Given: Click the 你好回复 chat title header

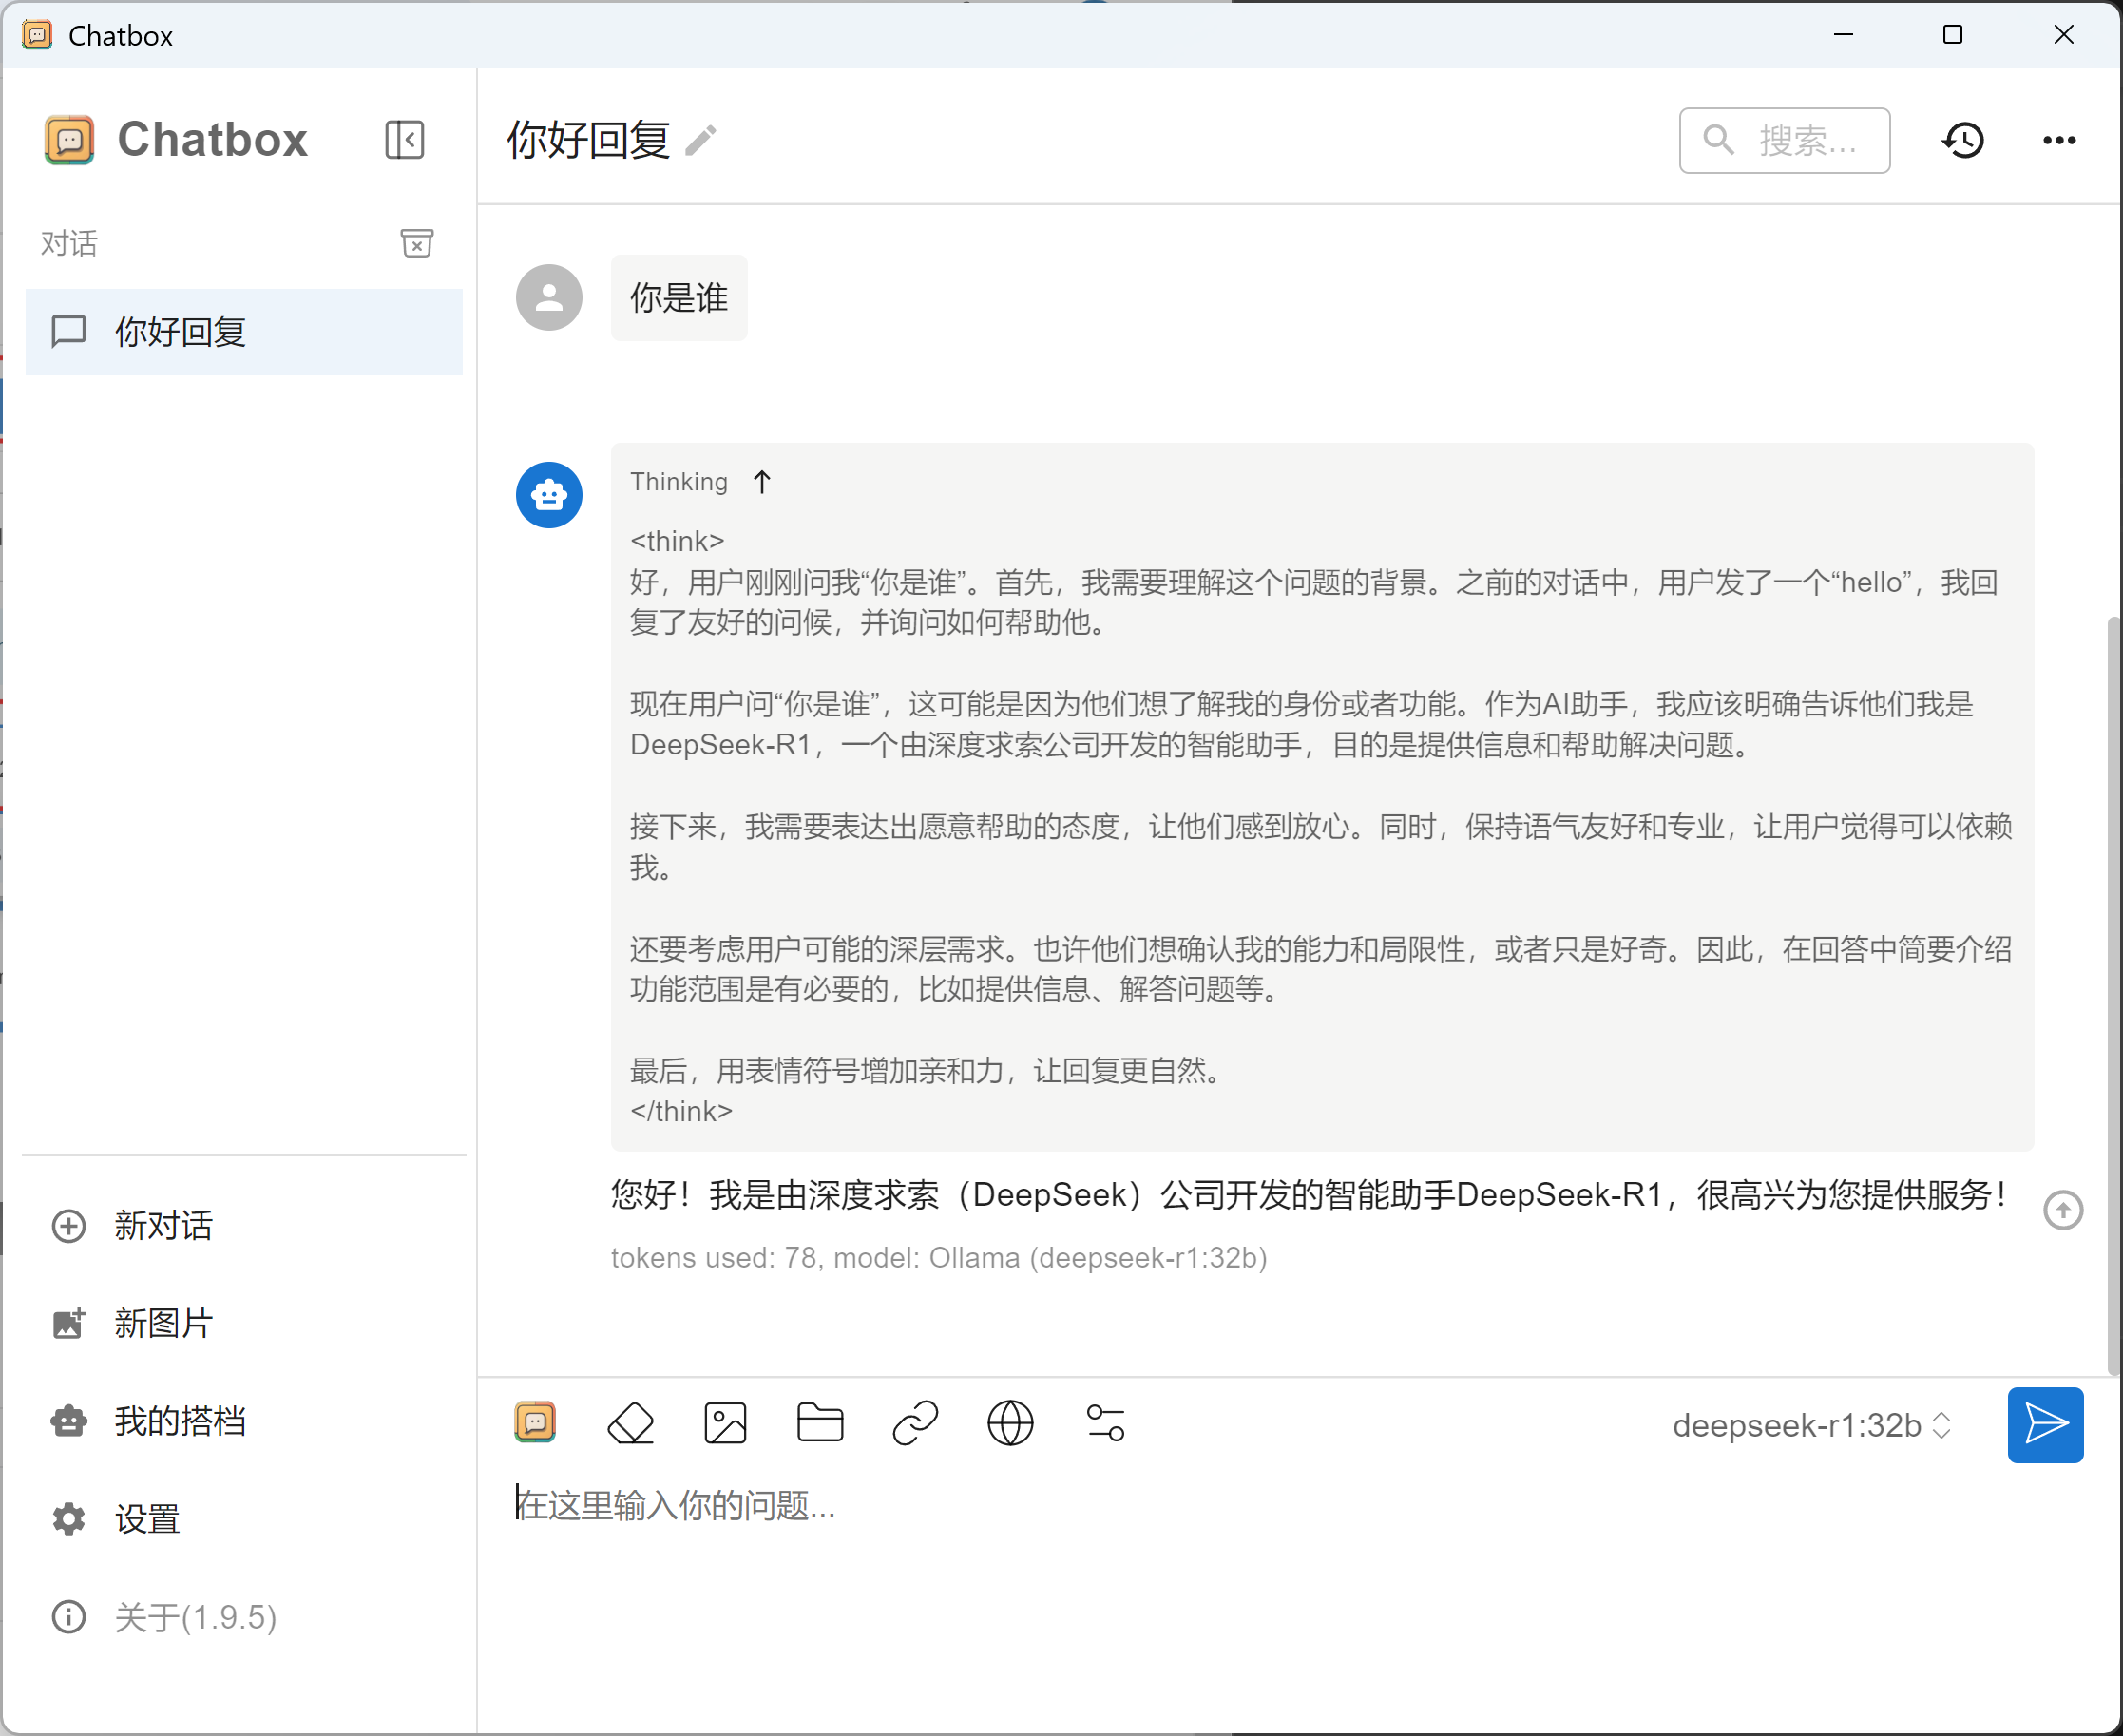Looking at the screenshot, I should click(x=588, y=141).
